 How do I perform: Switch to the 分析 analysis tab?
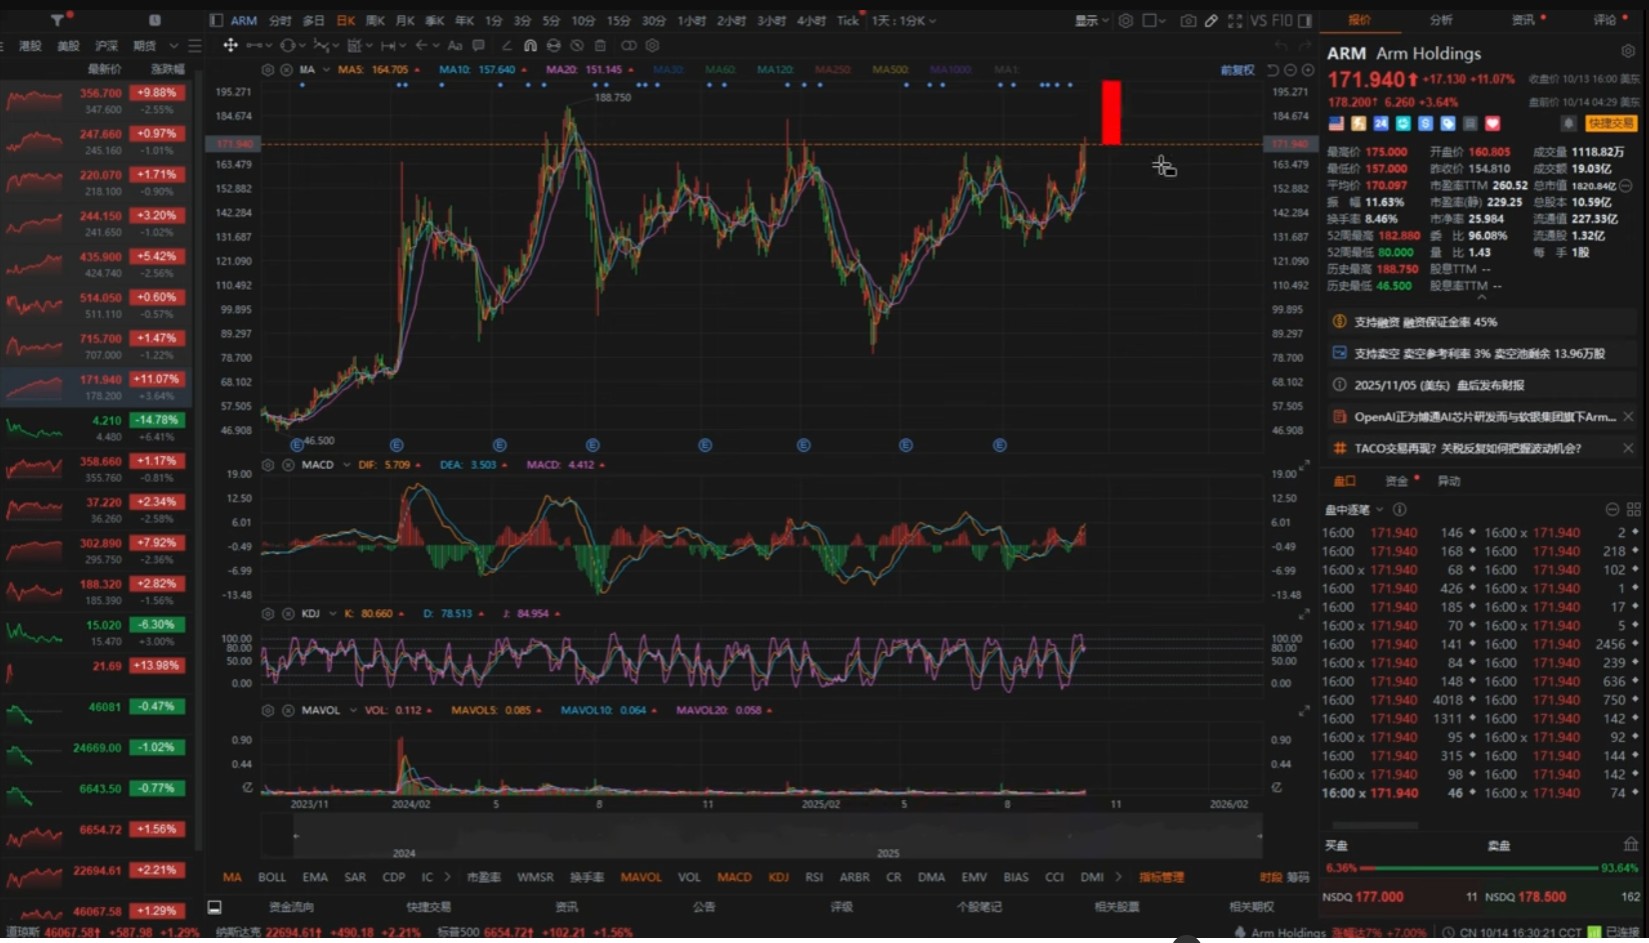click(x=1441, y=20)
